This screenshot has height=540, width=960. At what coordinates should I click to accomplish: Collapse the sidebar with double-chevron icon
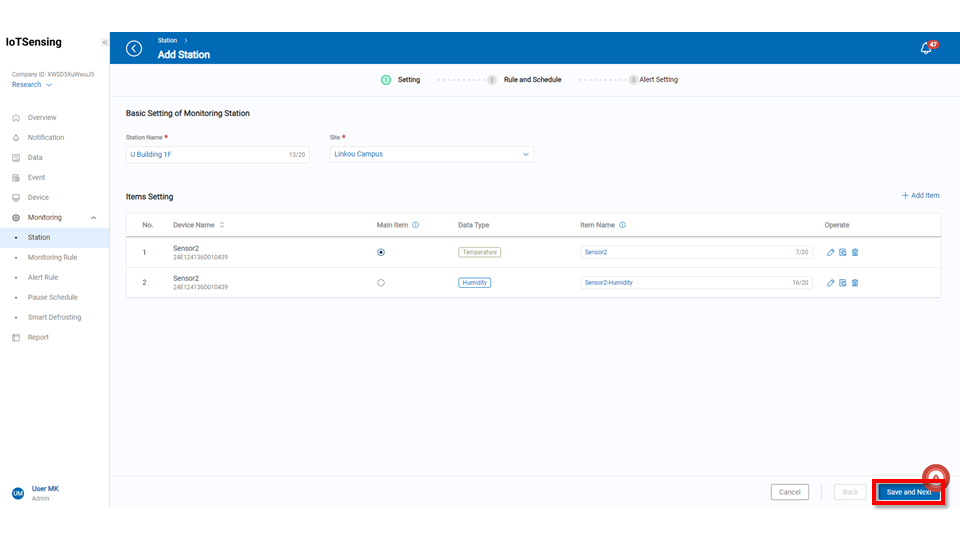pyautogui.click(x=105, y=43)
